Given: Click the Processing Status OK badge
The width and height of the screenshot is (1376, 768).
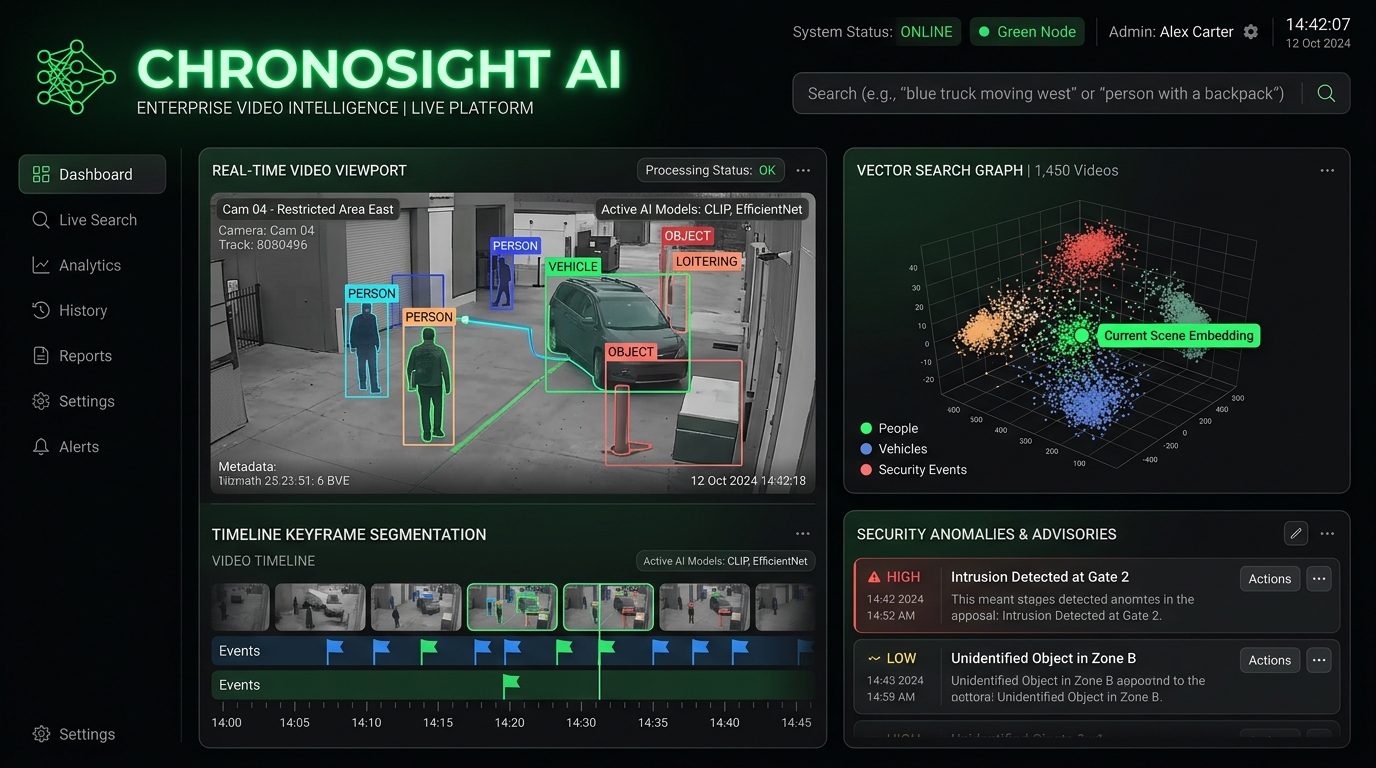Looking at the screenshot, I should [x=711, y=170].
